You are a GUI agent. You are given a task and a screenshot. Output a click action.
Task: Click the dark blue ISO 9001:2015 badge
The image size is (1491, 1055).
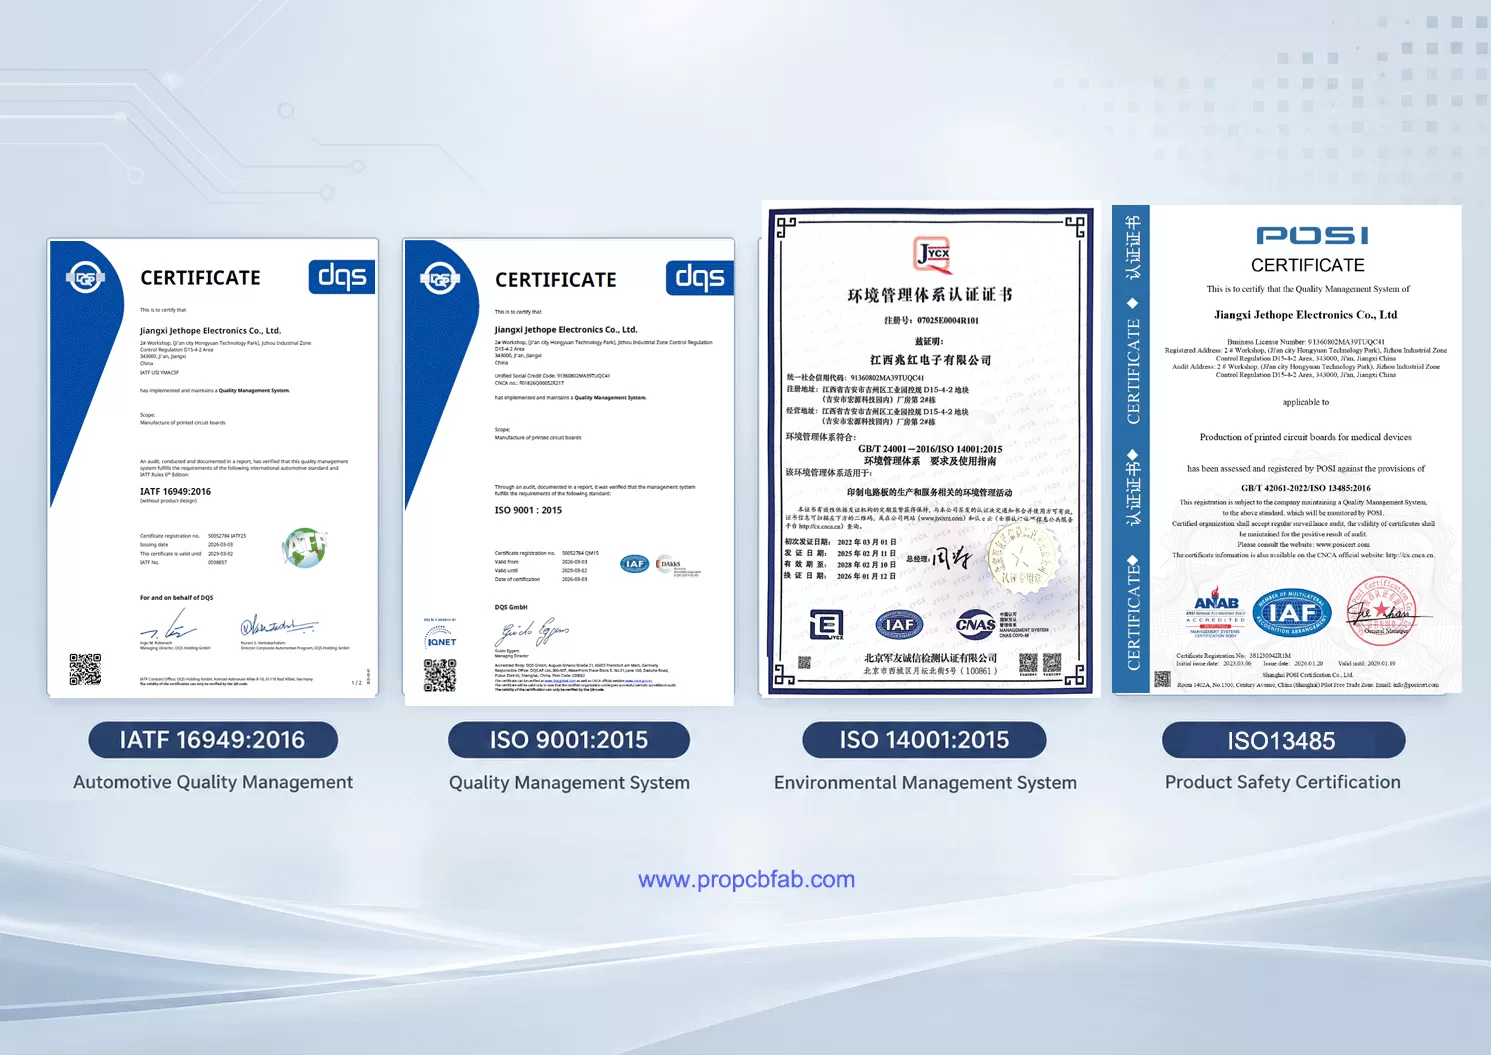click(x=569, y=740)
